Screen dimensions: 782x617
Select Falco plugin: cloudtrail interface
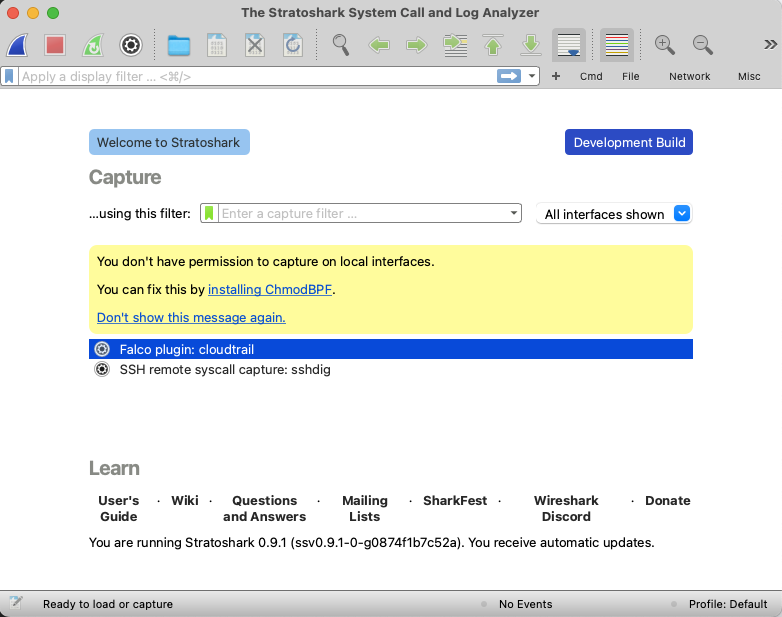[391, 349]
